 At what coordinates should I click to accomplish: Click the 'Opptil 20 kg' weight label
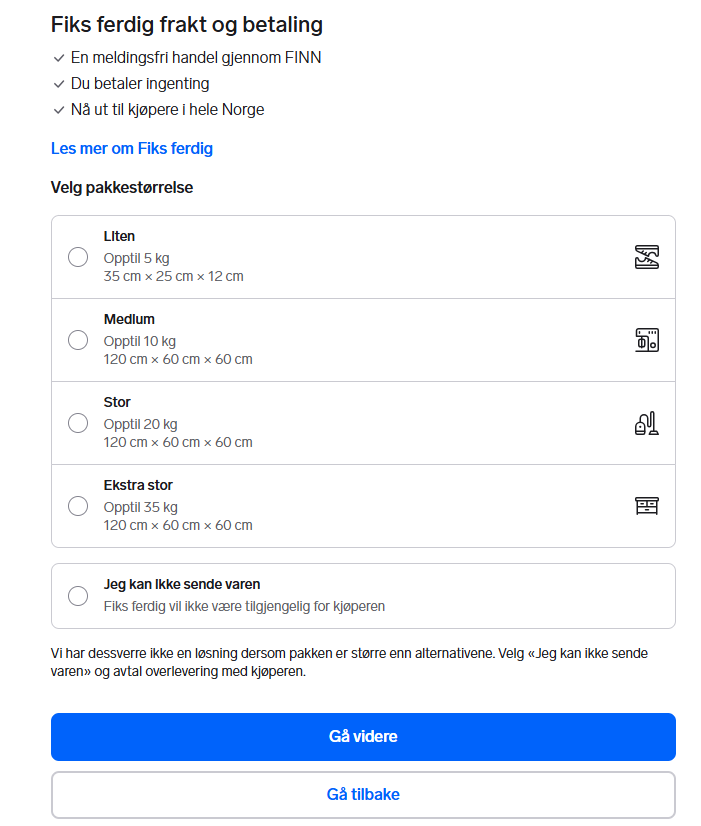point(141,424)
